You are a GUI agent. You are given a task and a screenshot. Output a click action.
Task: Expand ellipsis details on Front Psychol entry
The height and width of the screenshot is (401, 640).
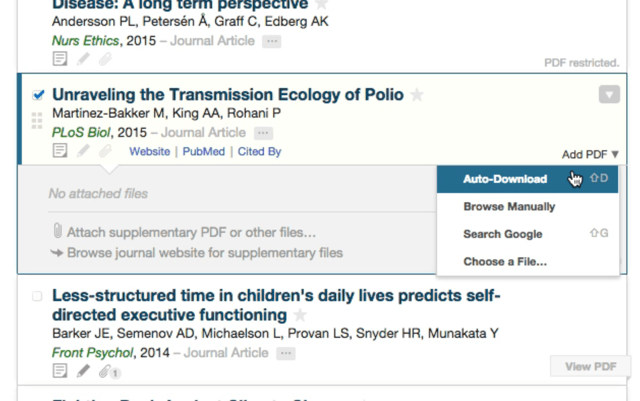pyautogui.click(x=286, y=353)
